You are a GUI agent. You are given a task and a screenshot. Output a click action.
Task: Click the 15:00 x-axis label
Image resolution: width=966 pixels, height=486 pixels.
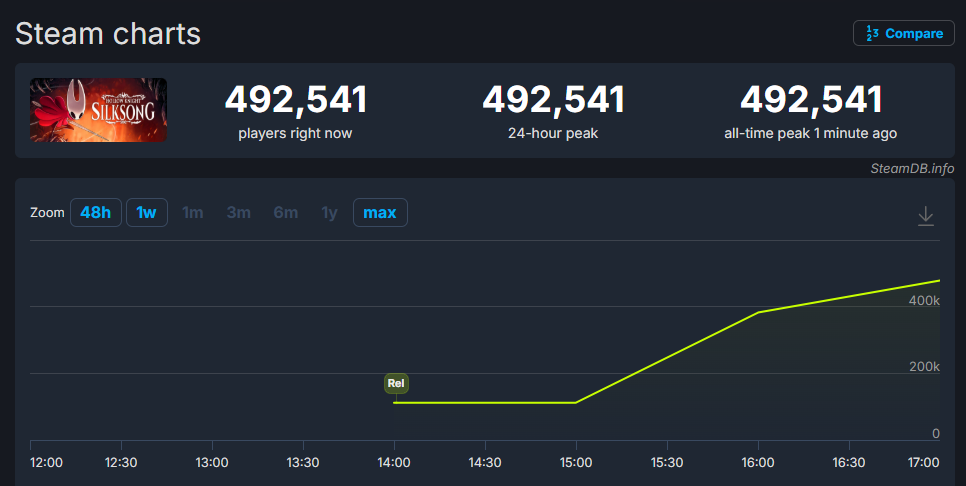click(x=576, y=463)
